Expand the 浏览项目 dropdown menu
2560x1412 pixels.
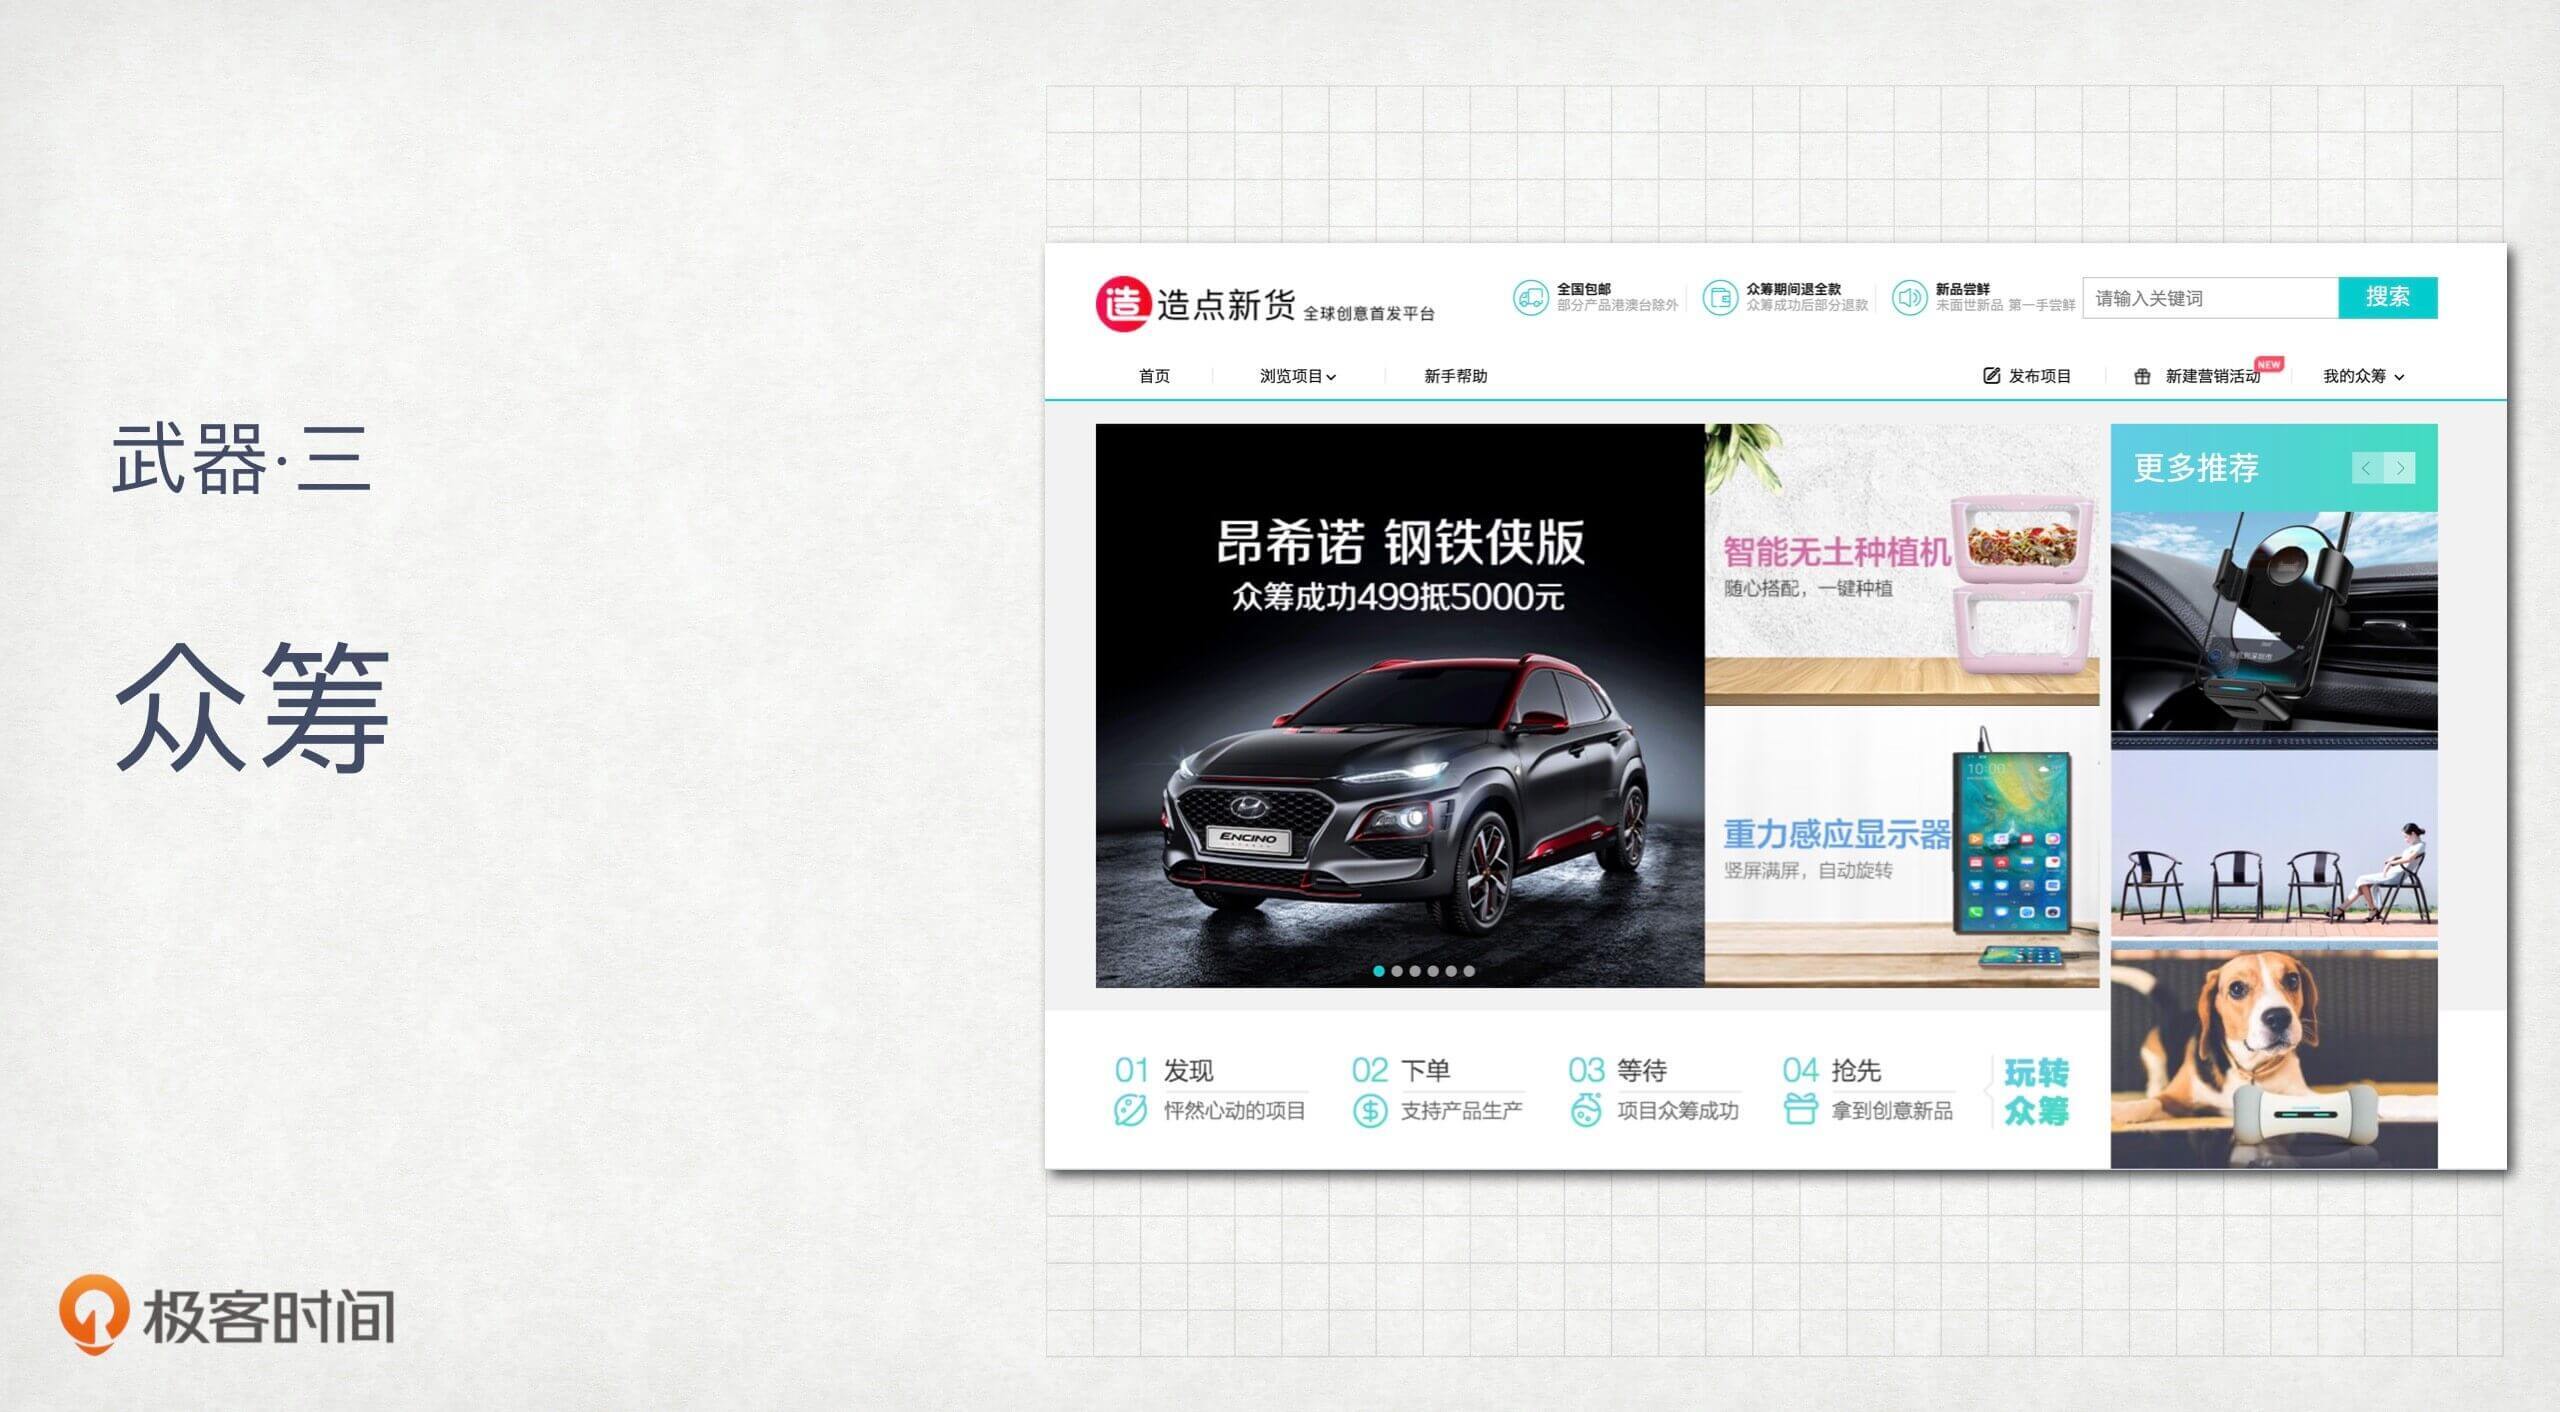(x=1297, y=377)
